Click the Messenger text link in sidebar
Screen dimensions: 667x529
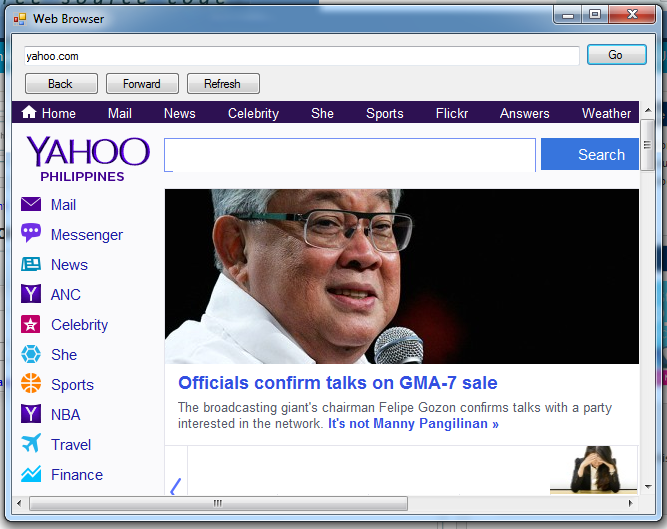[87, 235]
